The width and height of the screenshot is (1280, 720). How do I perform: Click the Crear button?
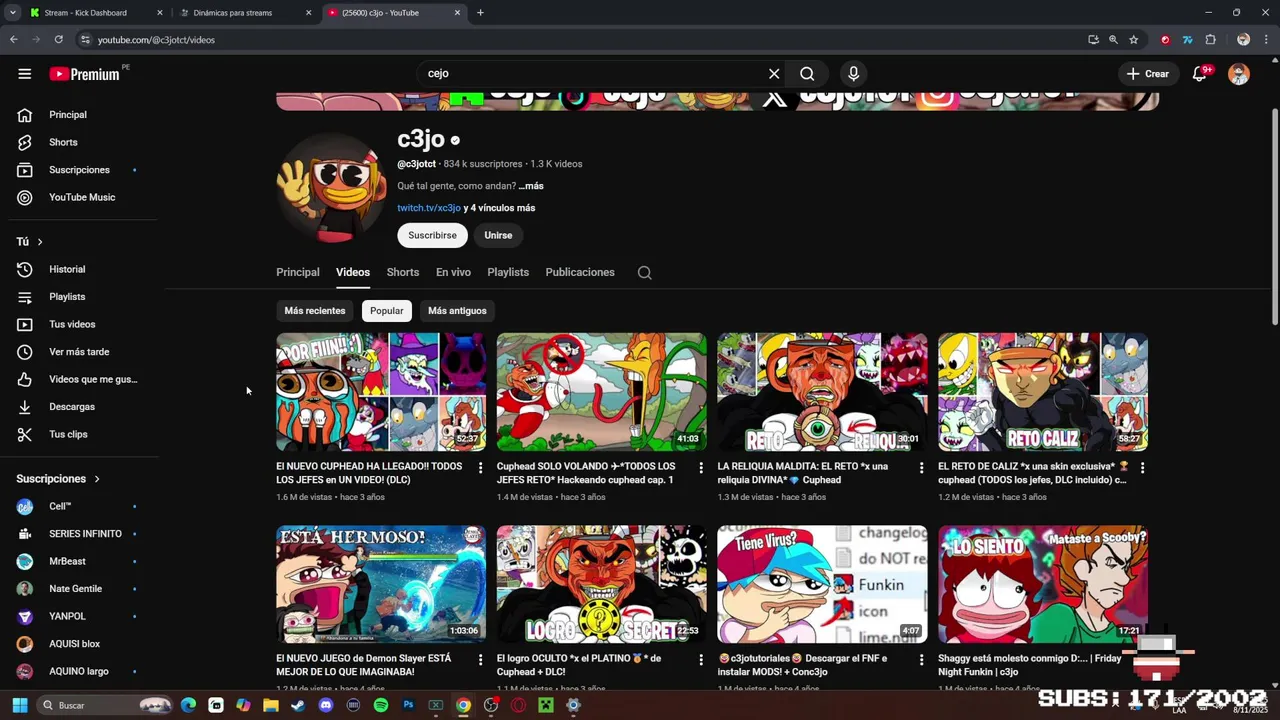[1147, 74]
